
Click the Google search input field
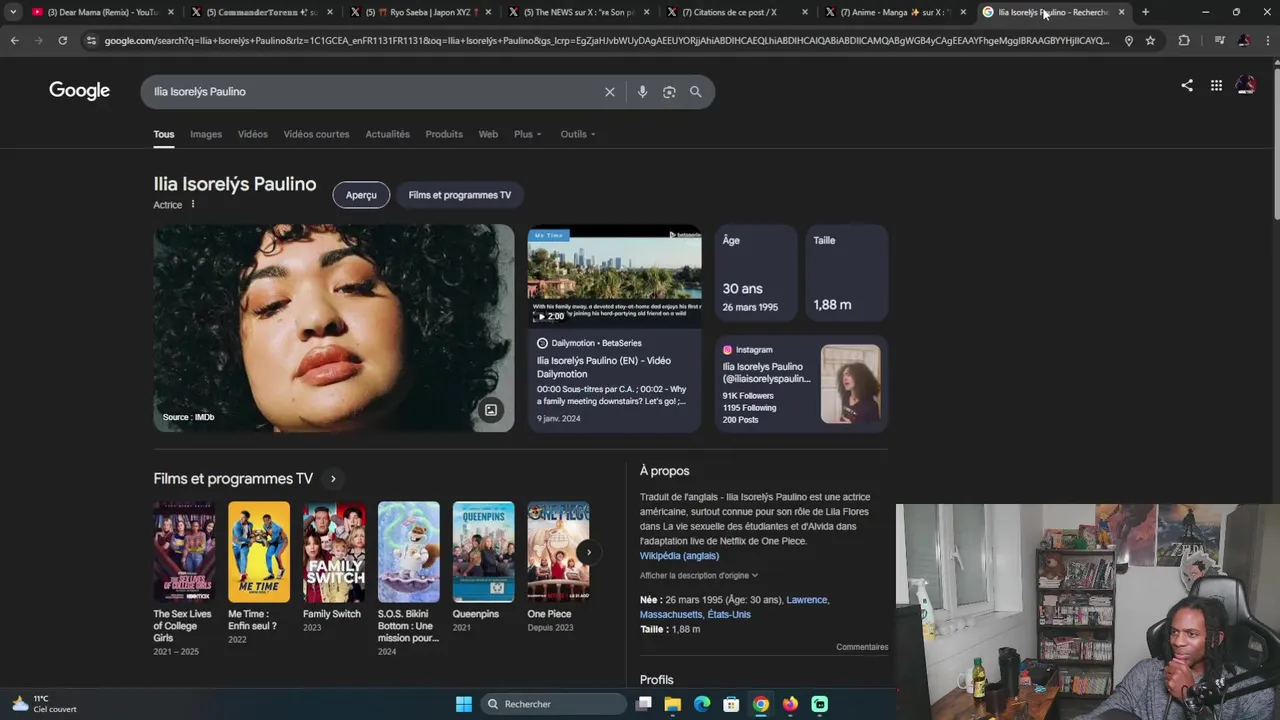click(x=375, y=91)
